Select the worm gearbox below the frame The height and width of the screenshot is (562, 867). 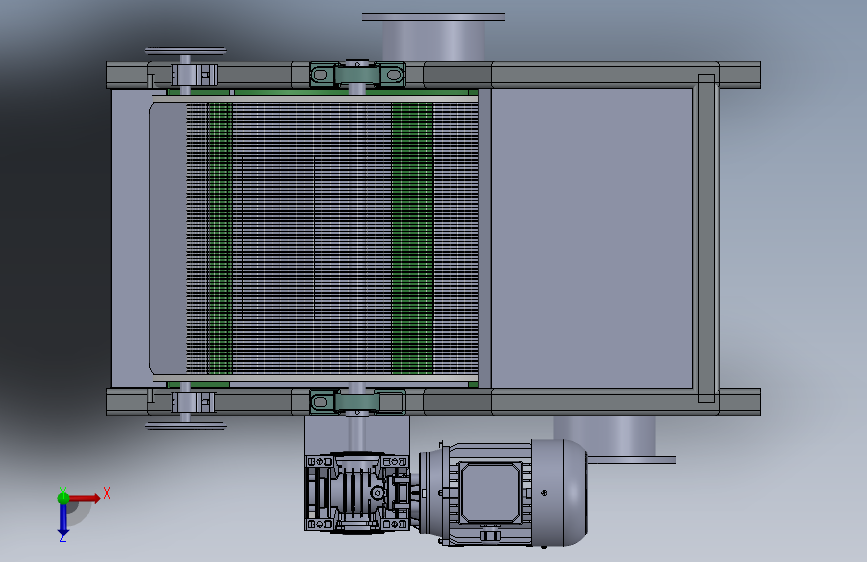[358, 492]
